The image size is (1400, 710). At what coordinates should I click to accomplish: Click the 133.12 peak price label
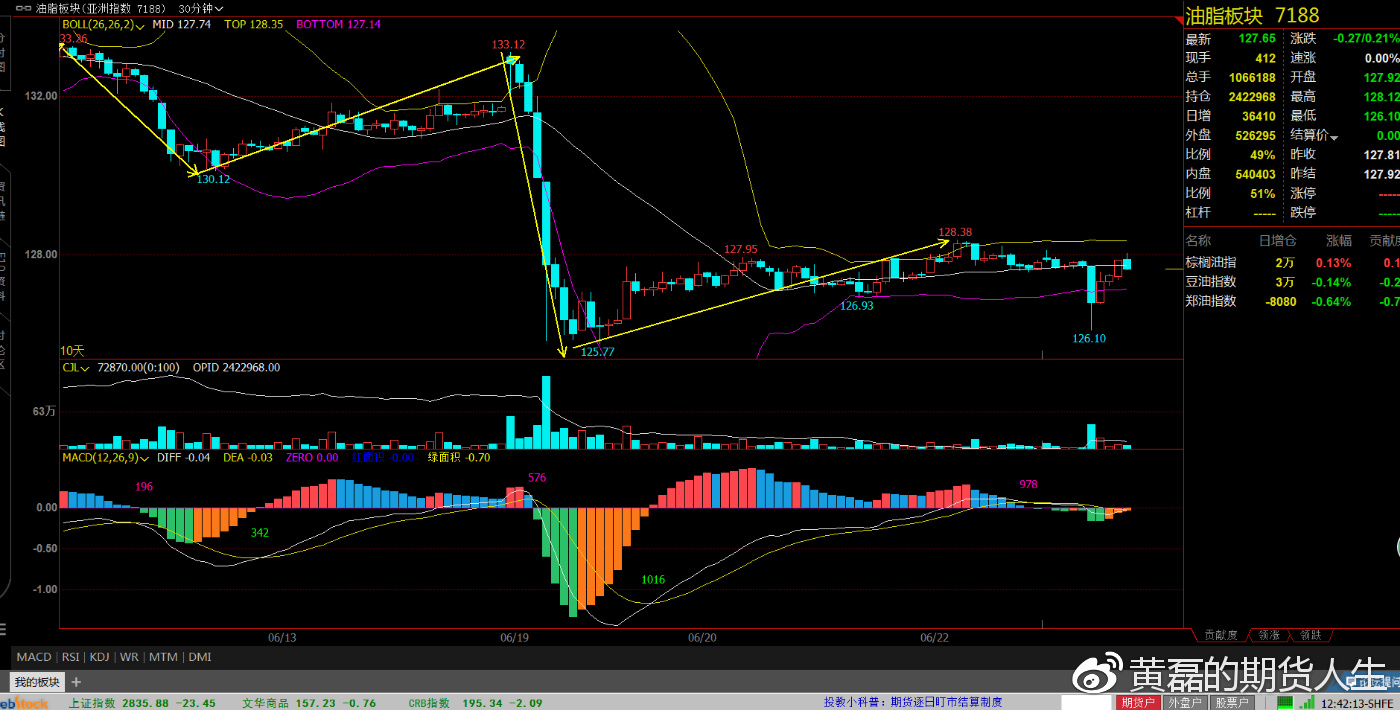(x=508, y=44)
